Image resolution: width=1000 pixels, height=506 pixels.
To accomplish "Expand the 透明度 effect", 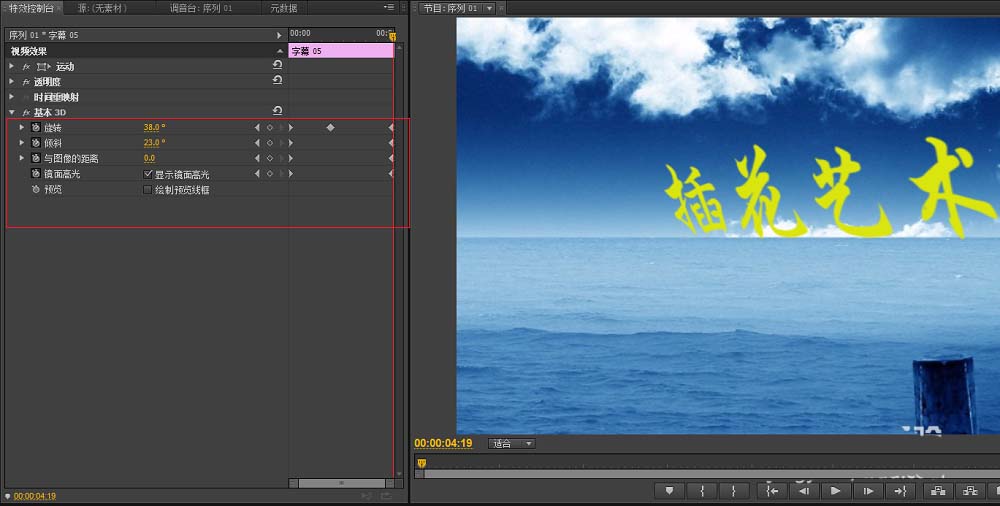I will pyautogui.click(x=11, y=82).
